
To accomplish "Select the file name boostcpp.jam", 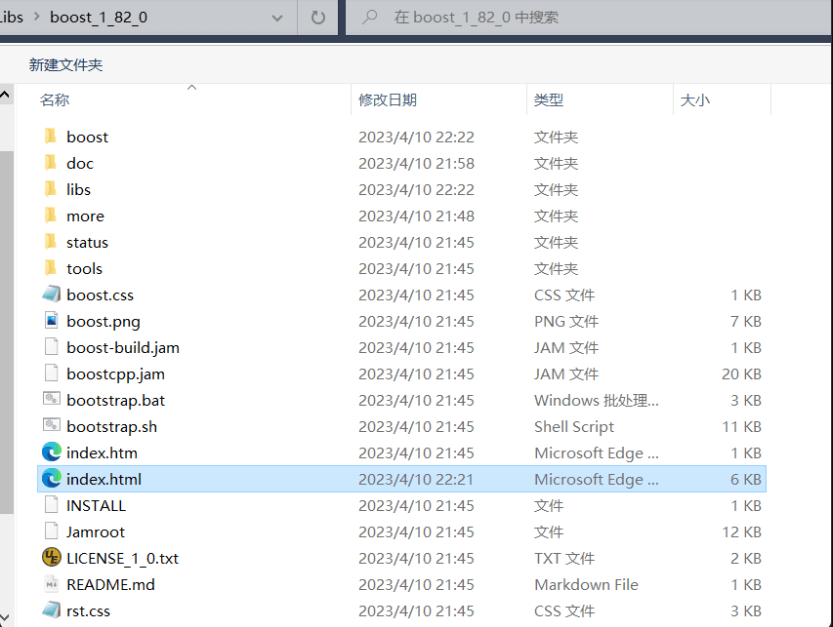I will [x=115, y=374].
